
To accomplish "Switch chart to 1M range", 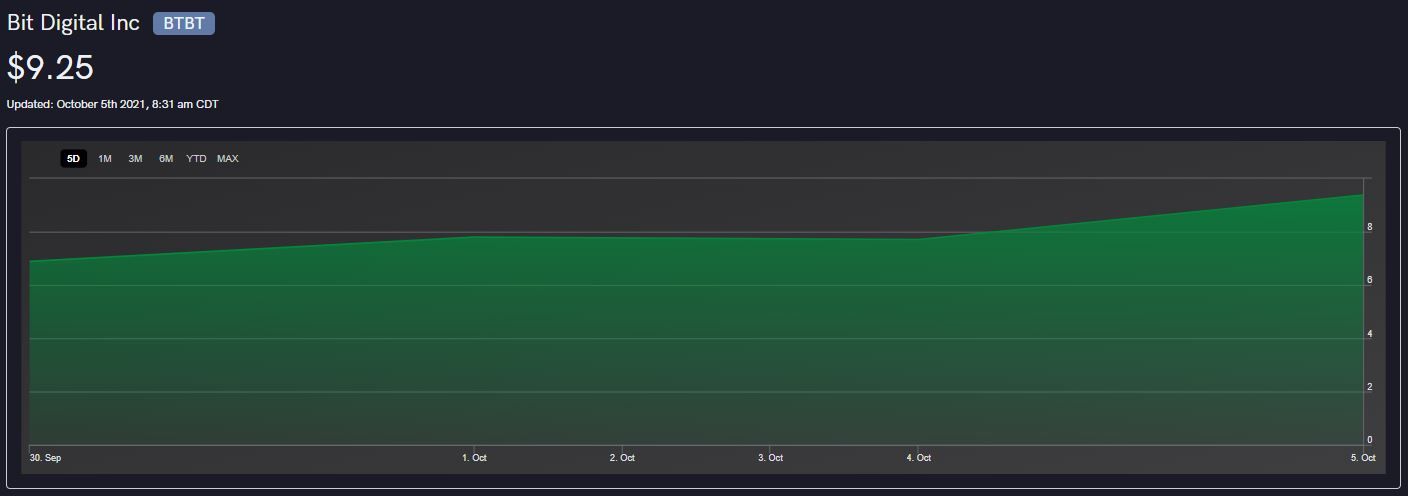I will tap(105, 159).
